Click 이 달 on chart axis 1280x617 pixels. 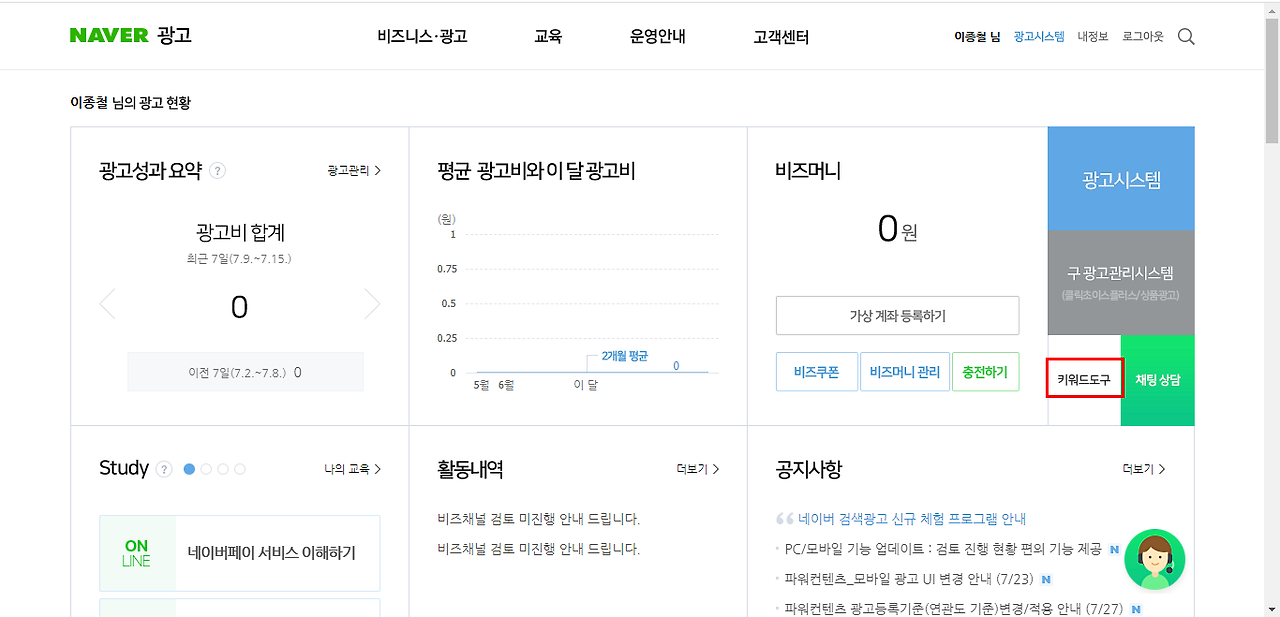[585, 385]
